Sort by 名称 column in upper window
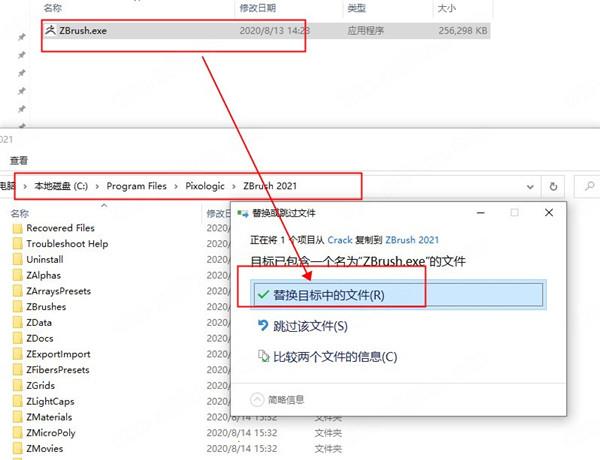Viewport: 600px width, 460px height. coord(53,8)
